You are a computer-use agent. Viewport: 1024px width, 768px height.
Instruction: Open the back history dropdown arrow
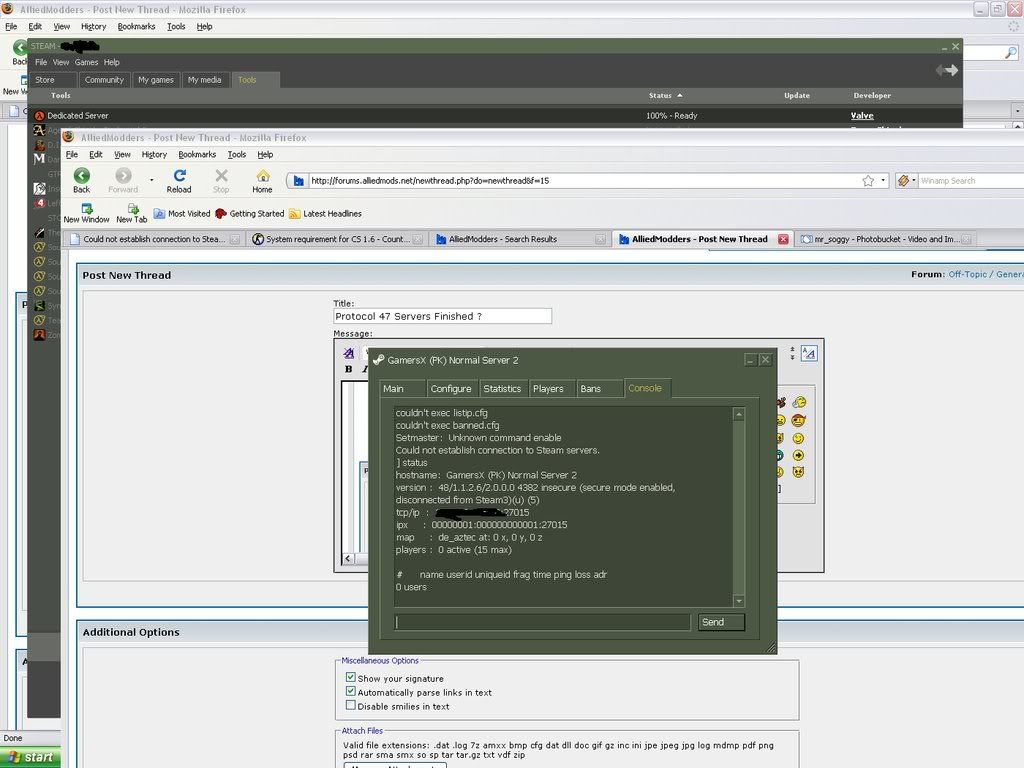[x=152, y=180]
